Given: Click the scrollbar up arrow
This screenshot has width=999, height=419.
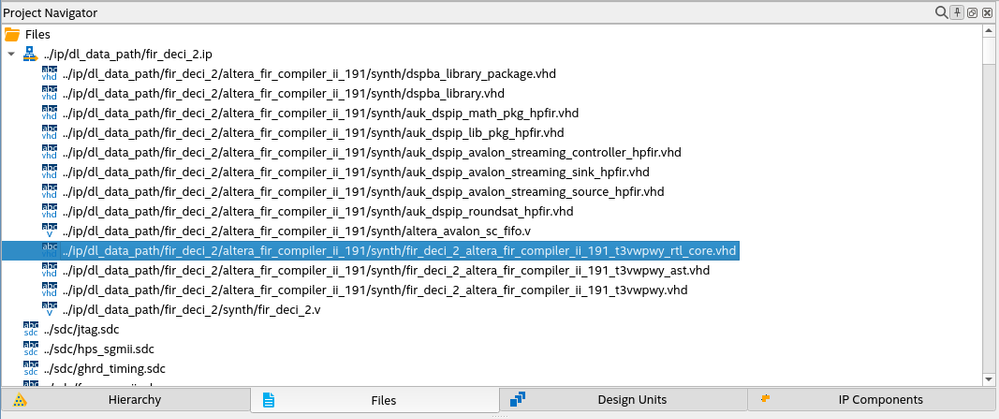Looking at the screenshot, I should point(989,33).
